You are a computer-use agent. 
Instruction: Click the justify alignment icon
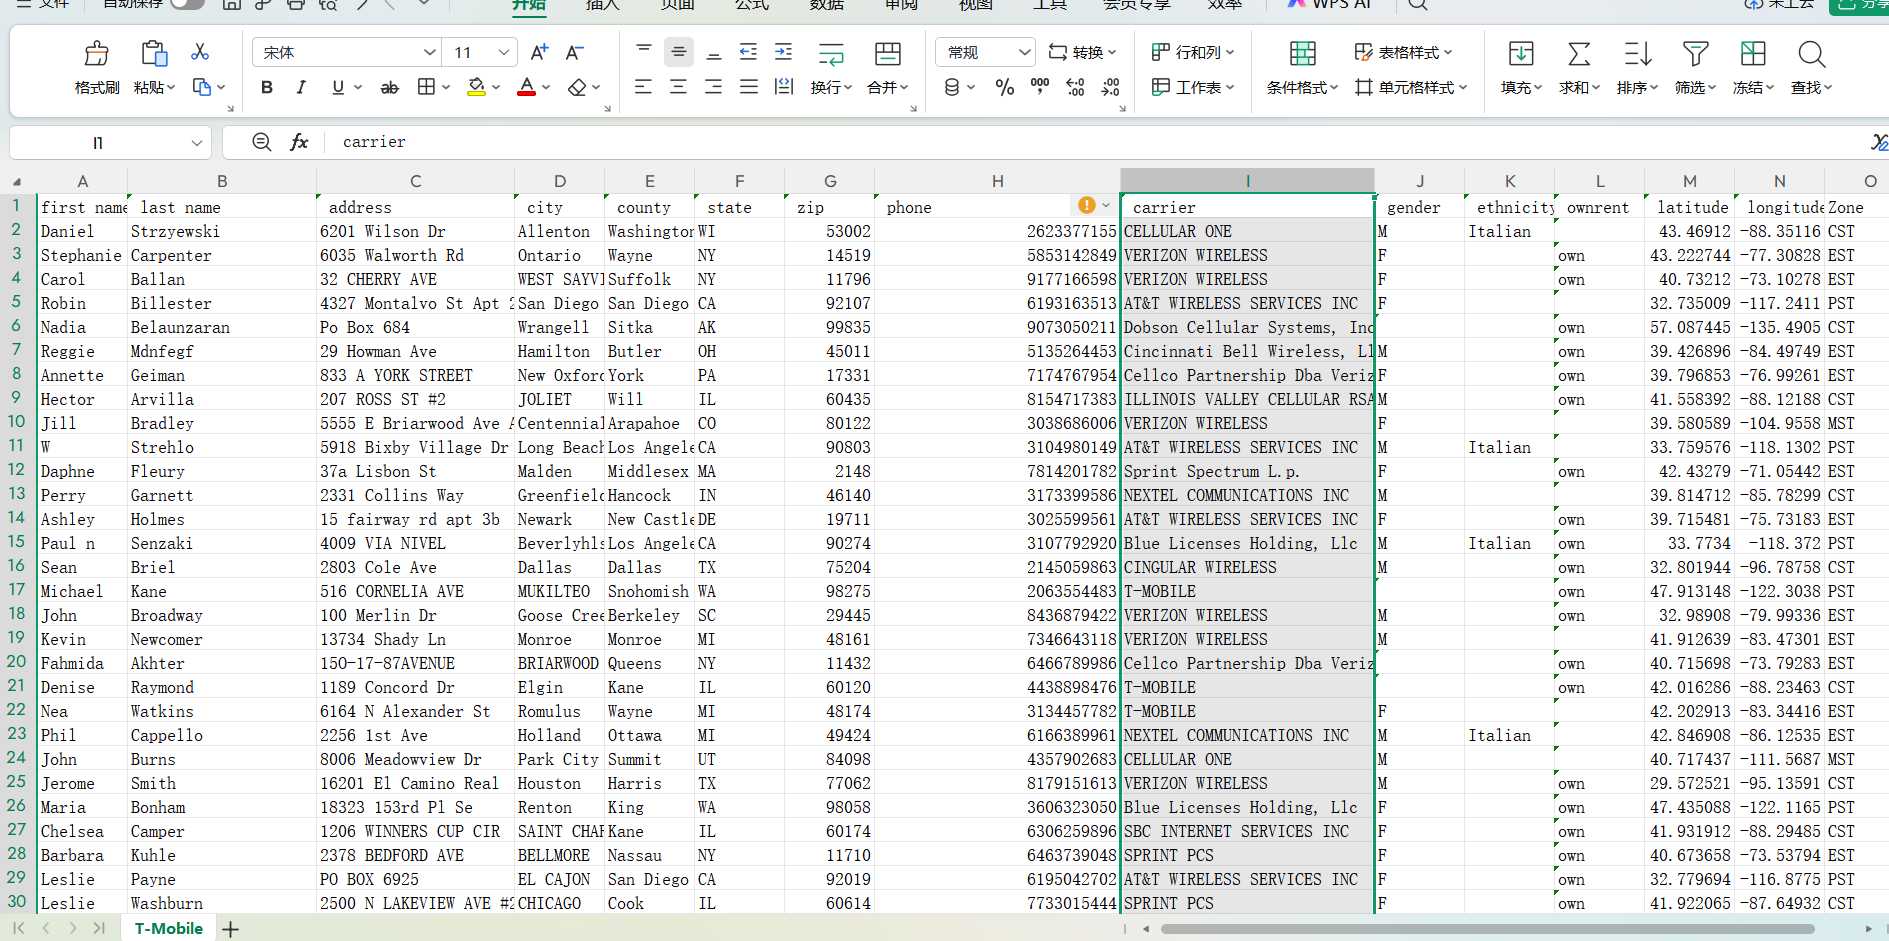(749, 87)
